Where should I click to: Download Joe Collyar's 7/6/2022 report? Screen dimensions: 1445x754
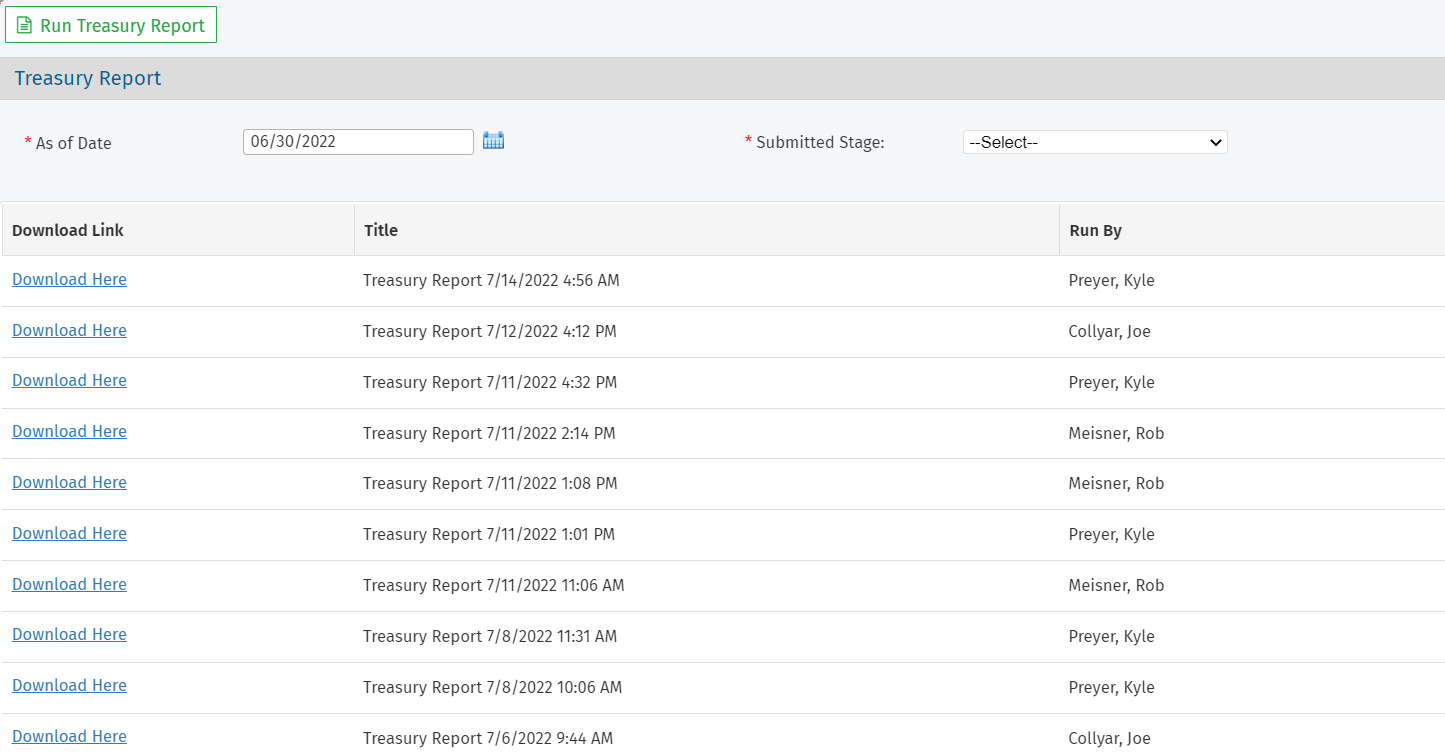(x=69, y=736)
